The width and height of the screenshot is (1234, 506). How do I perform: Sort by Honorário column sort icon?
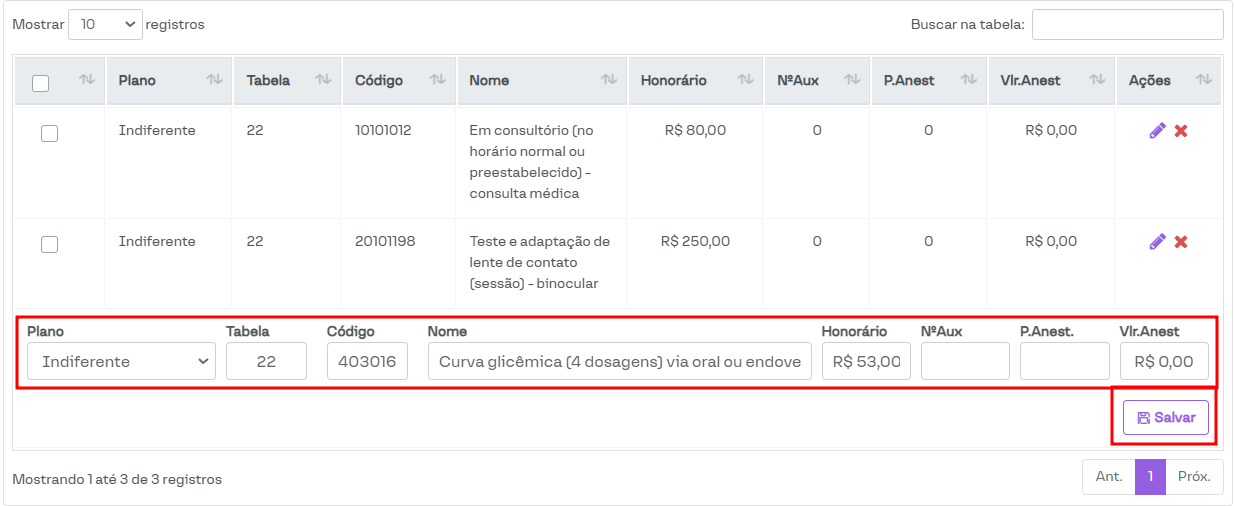coord(745,80)
